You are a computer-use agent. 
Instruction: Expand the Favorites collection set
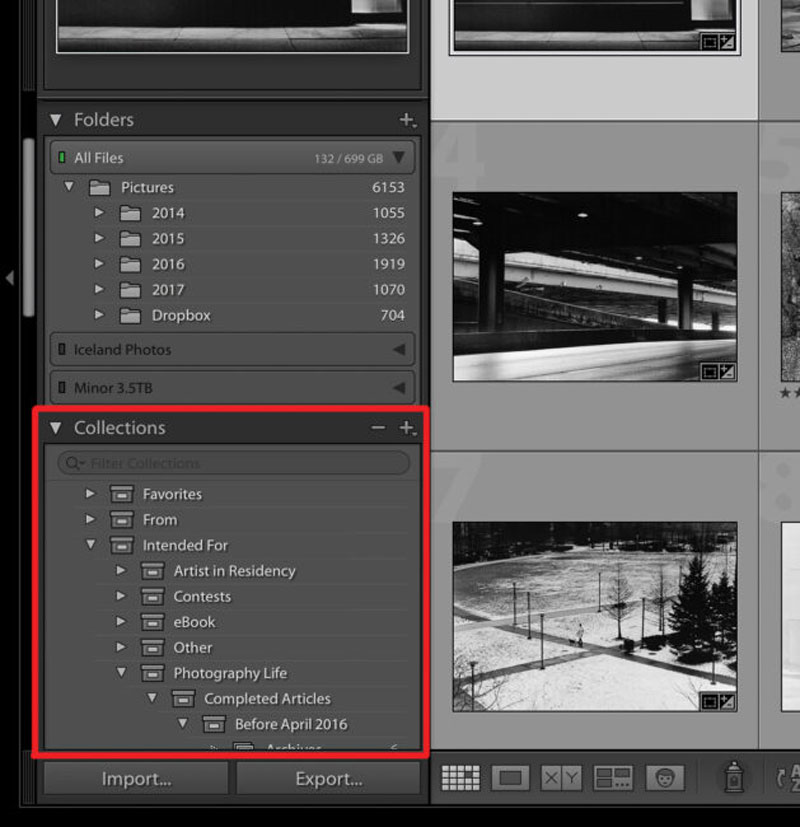click(91, 494)
